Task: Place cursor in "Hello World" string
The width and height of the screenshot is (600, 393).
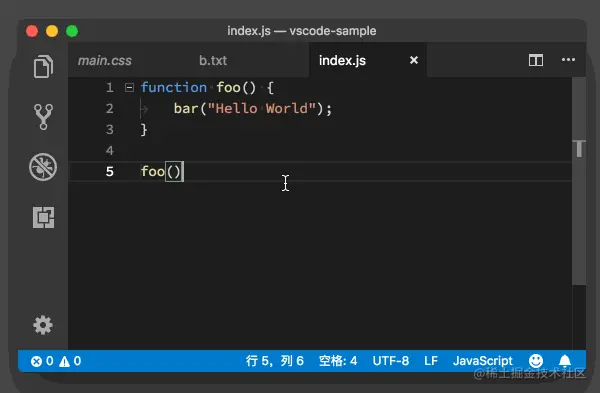Action: pos(261,109)
